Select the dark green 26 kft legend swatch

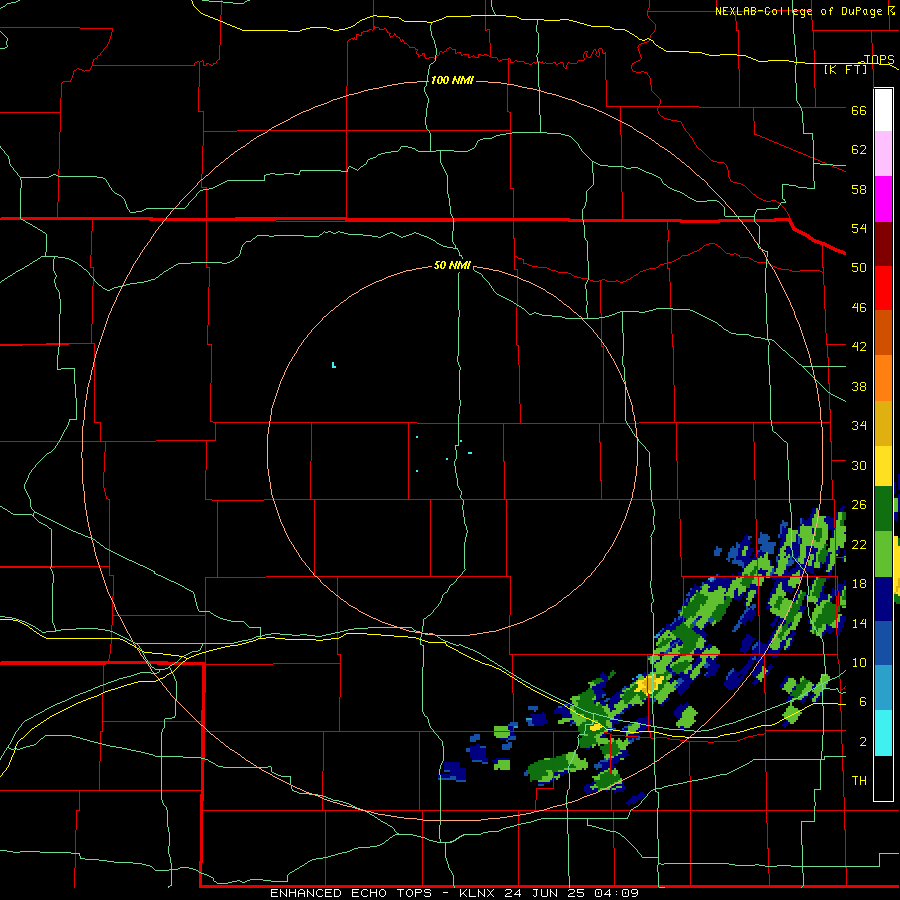883,509
